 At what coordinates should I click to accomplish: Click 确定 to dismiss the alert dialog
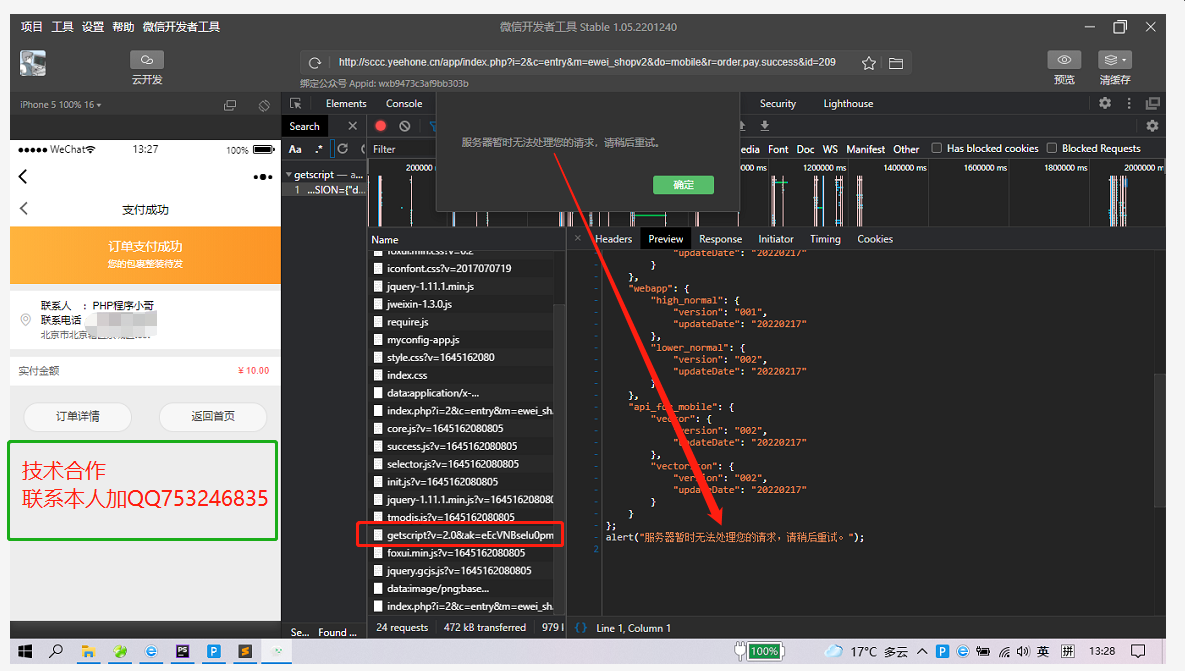click(683, 184)
